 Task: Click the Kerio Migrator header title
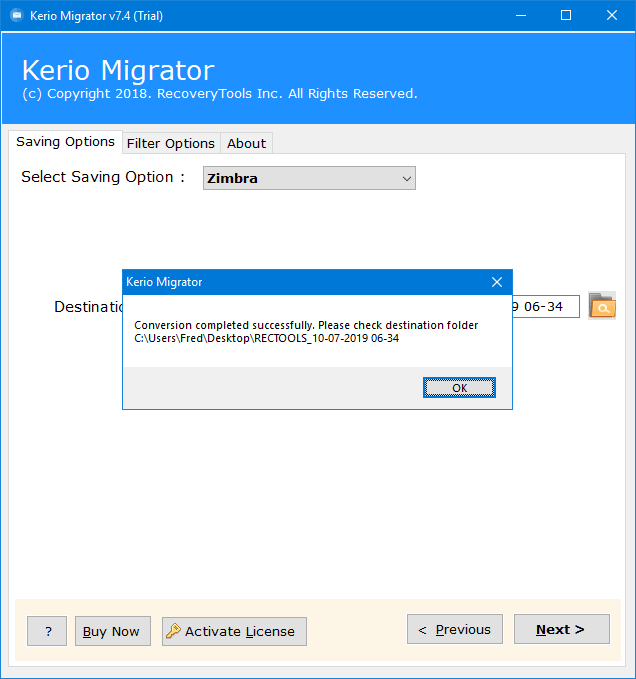click(118, 70)
